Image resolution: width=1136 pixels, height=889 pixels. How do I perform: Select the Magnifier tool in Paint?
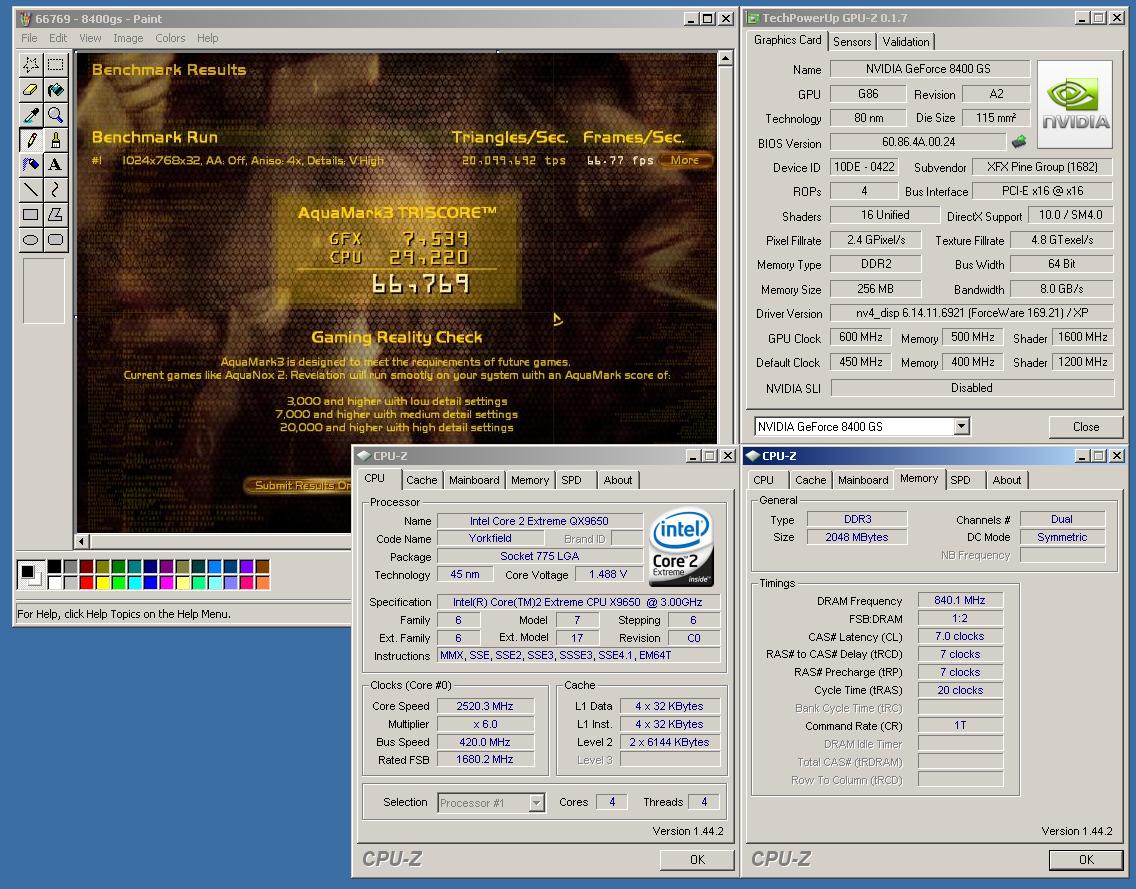[55, 114]
